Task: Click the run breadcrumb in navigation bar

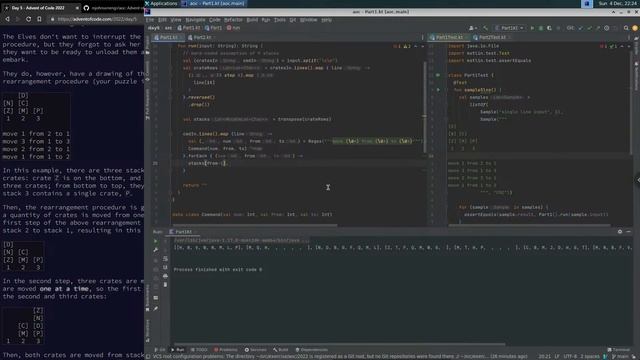Action: pyautogui.click(x=234, y=28)
